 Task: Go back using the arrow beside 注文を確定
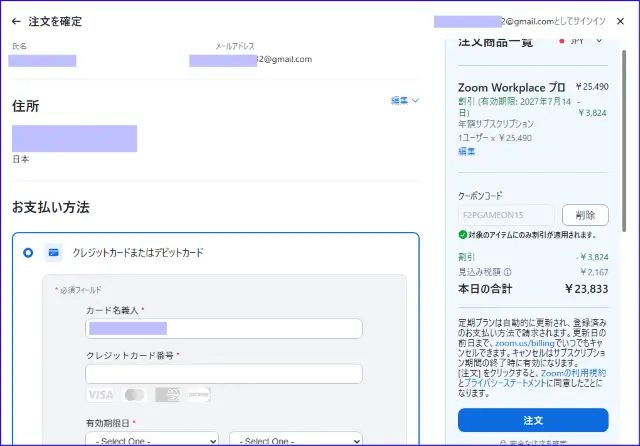(16, 21)
